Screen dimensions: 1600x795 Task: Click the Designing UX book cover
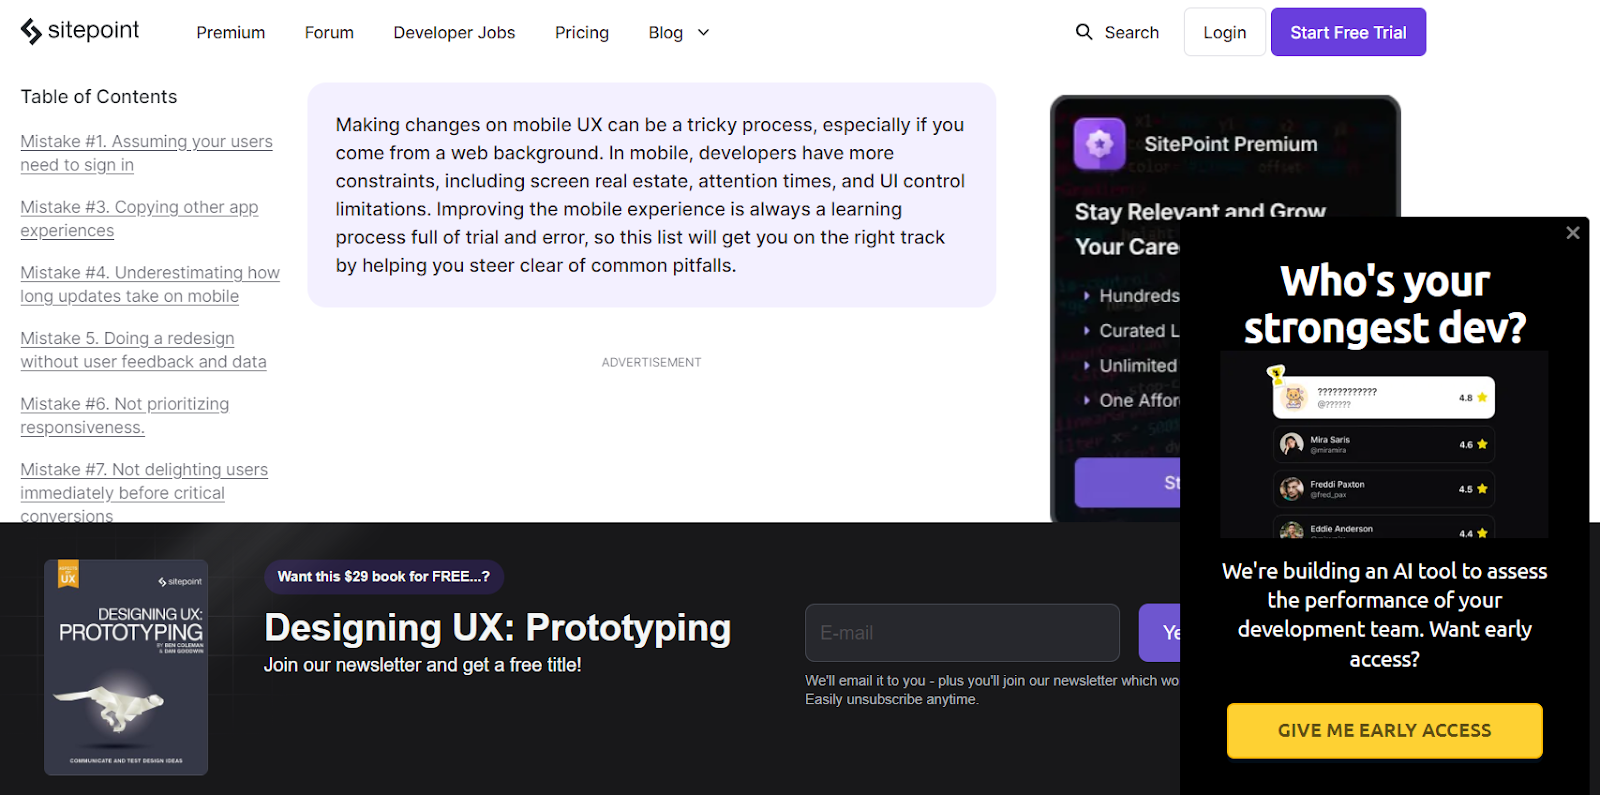[126, 667]
